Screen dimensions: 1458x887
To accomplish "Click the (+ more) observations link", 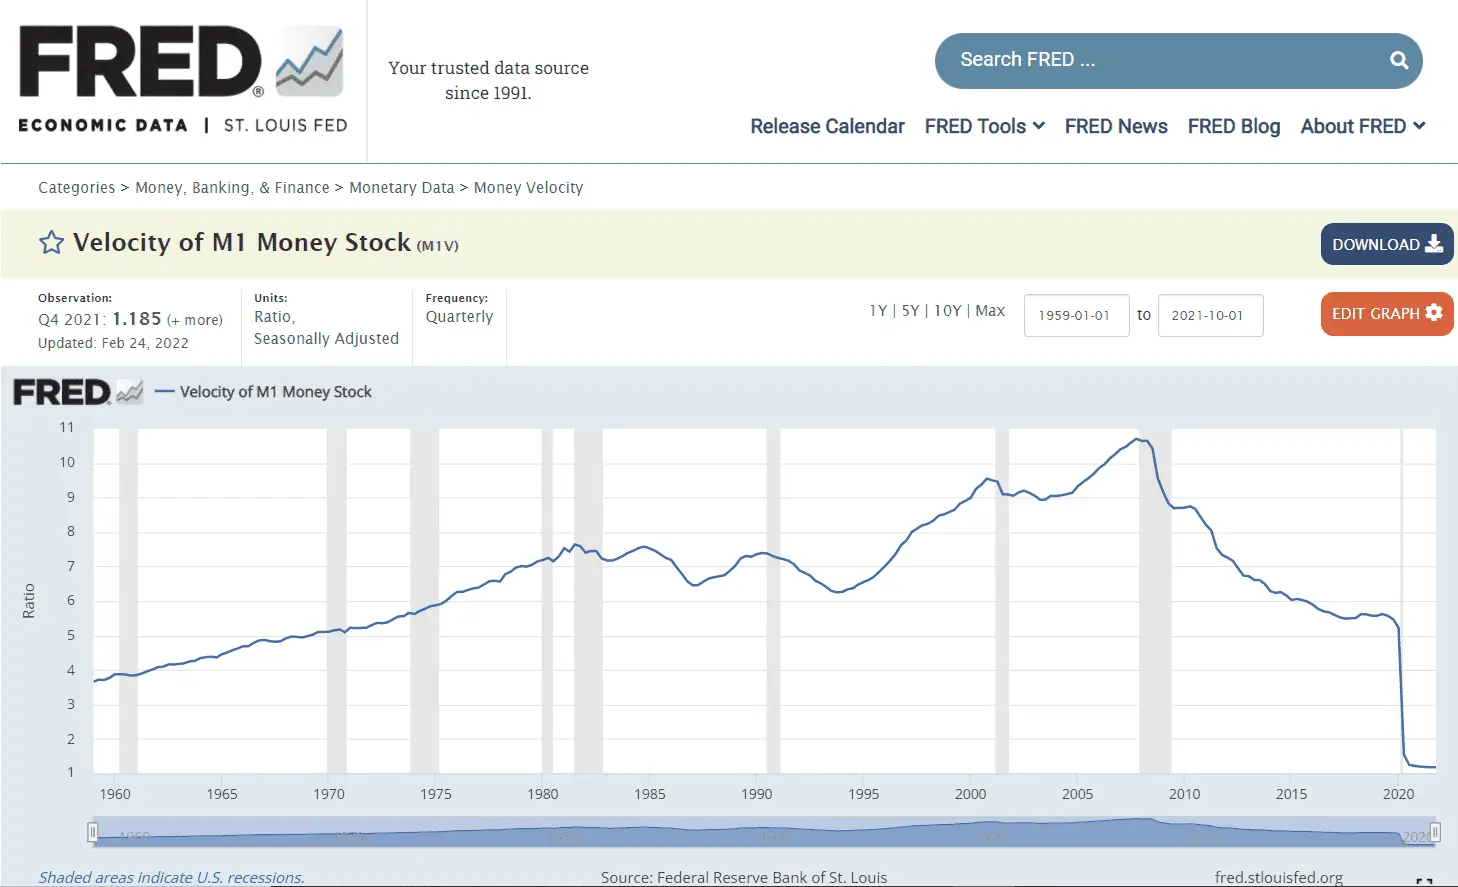I will pos(195,320).
